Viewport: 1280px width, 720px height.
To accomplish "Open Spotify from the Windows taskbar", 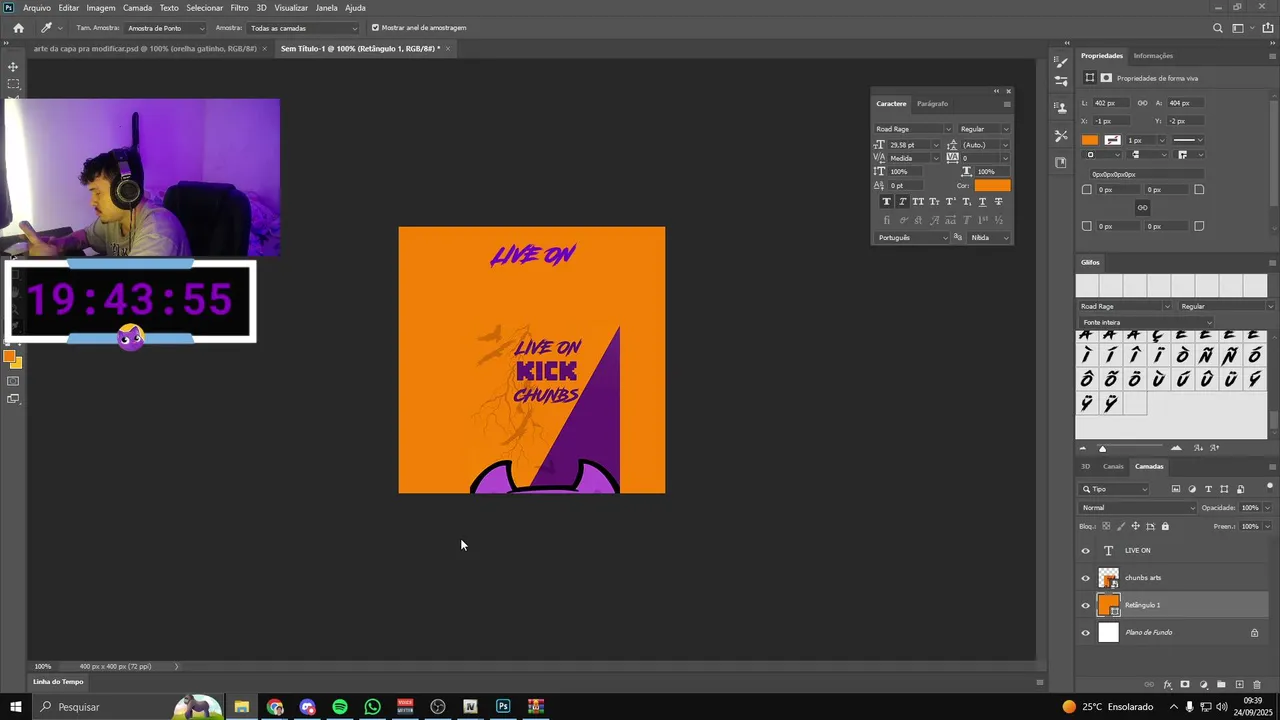I will (340, 707).
